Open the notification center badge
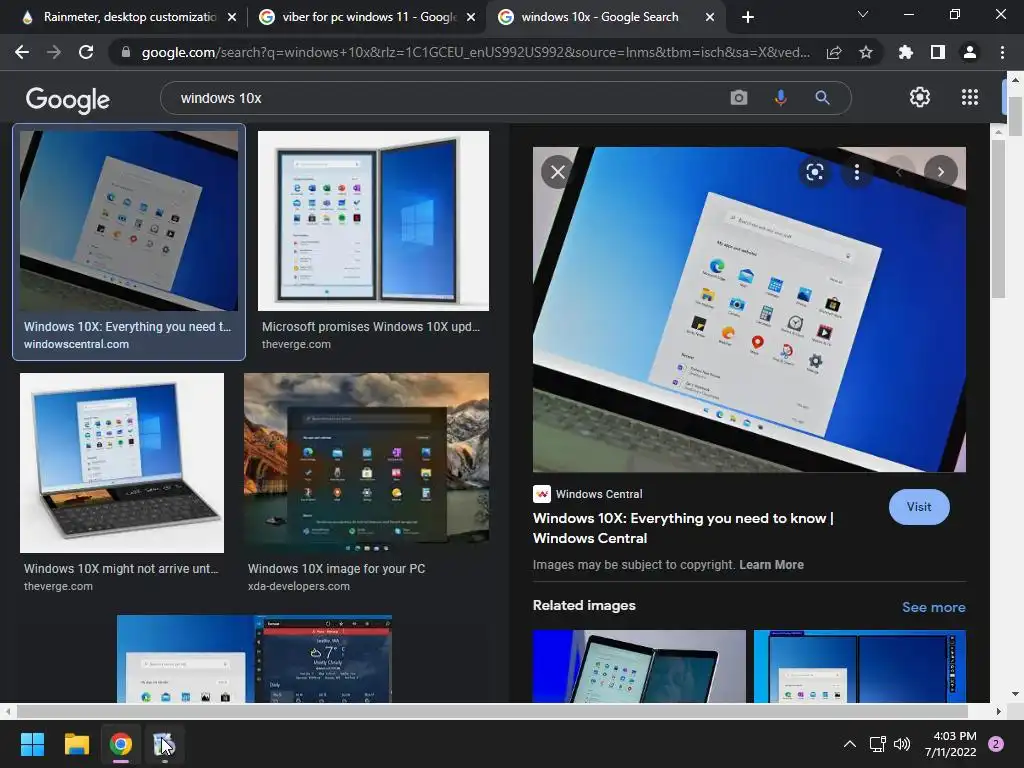The height and width of the screenshot is (768, 1024). click(996, 744)
